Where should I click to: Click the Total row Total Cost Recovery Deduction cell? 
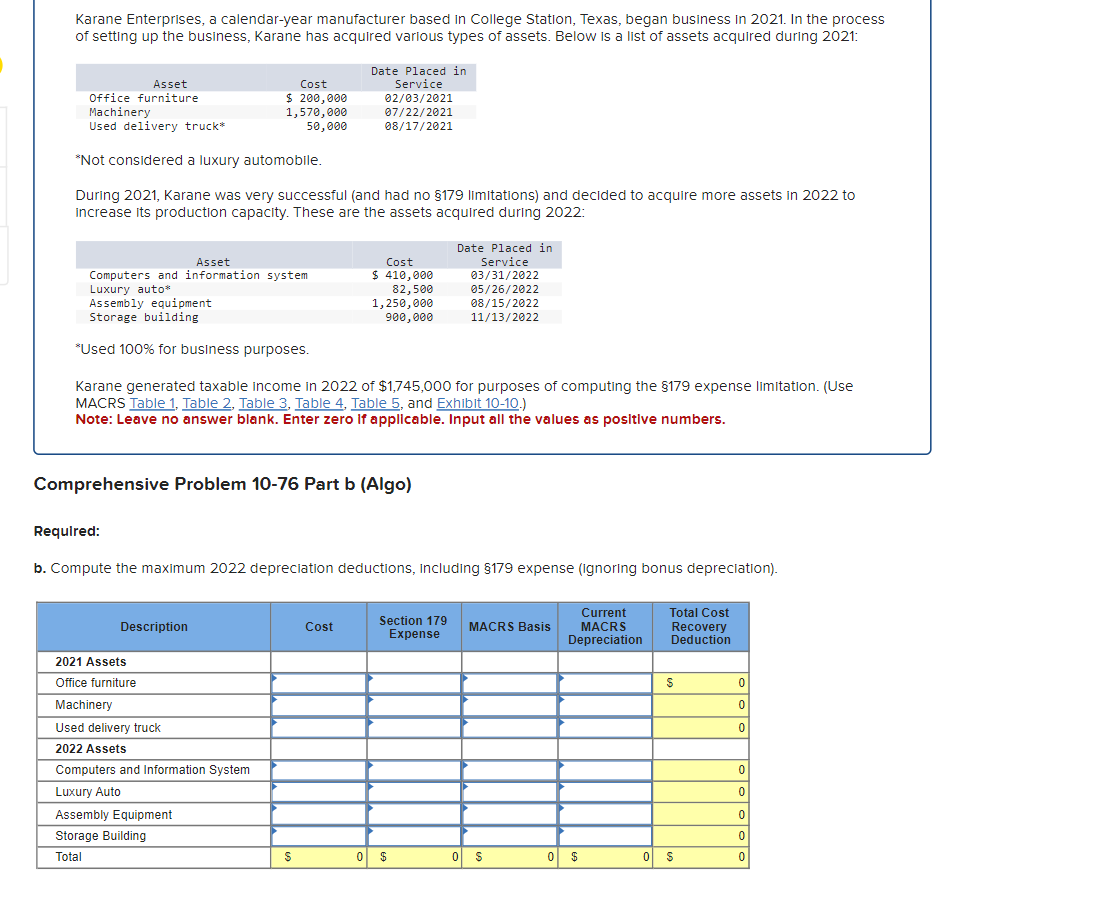pyautogui.click(x=700, y=857)
